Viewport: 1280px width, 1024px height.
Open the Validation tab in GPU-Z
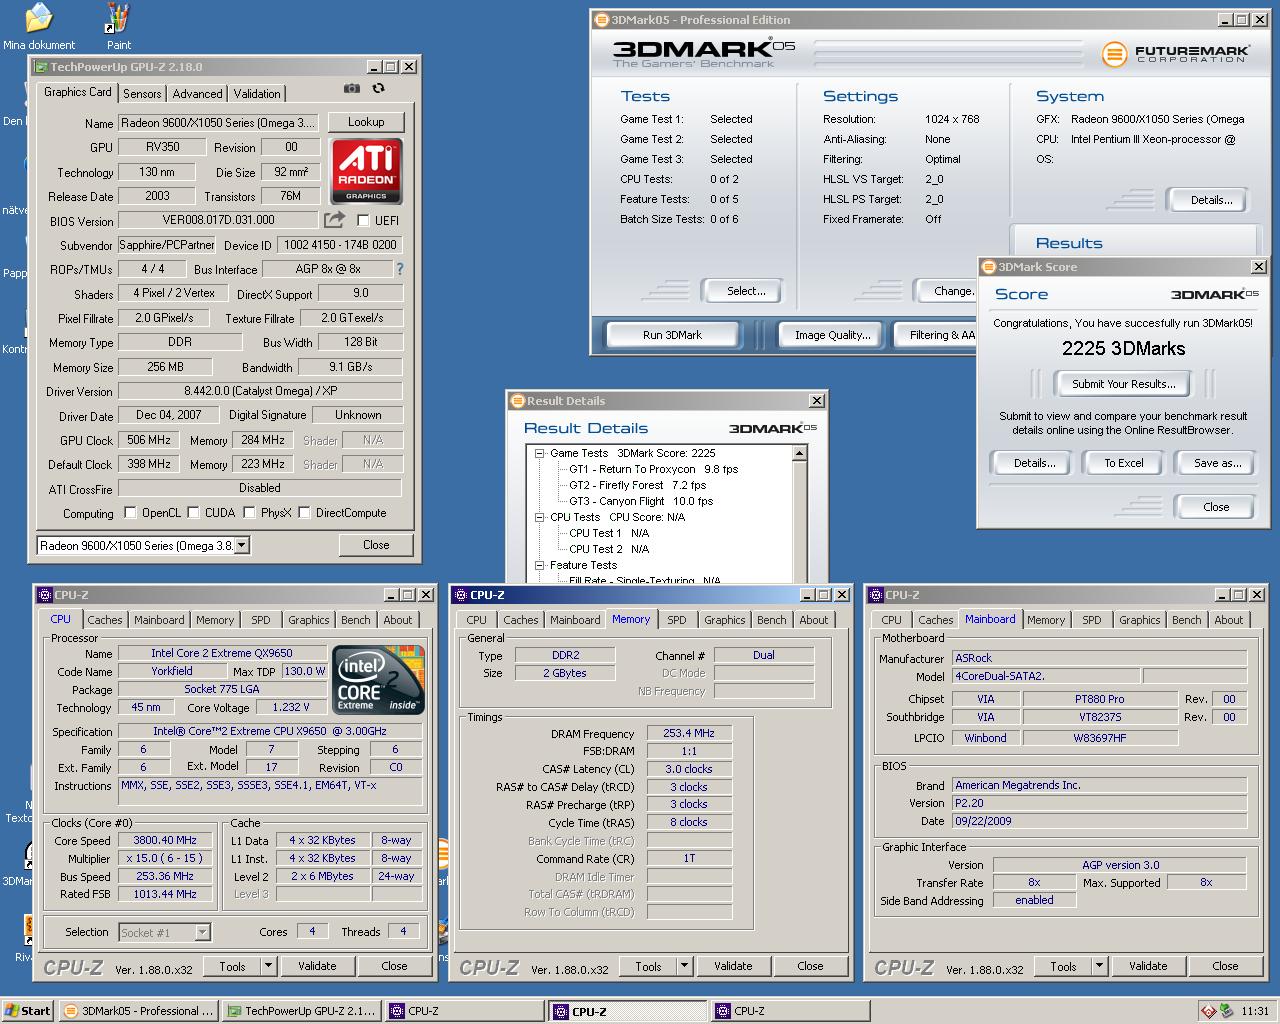[257, 93]
